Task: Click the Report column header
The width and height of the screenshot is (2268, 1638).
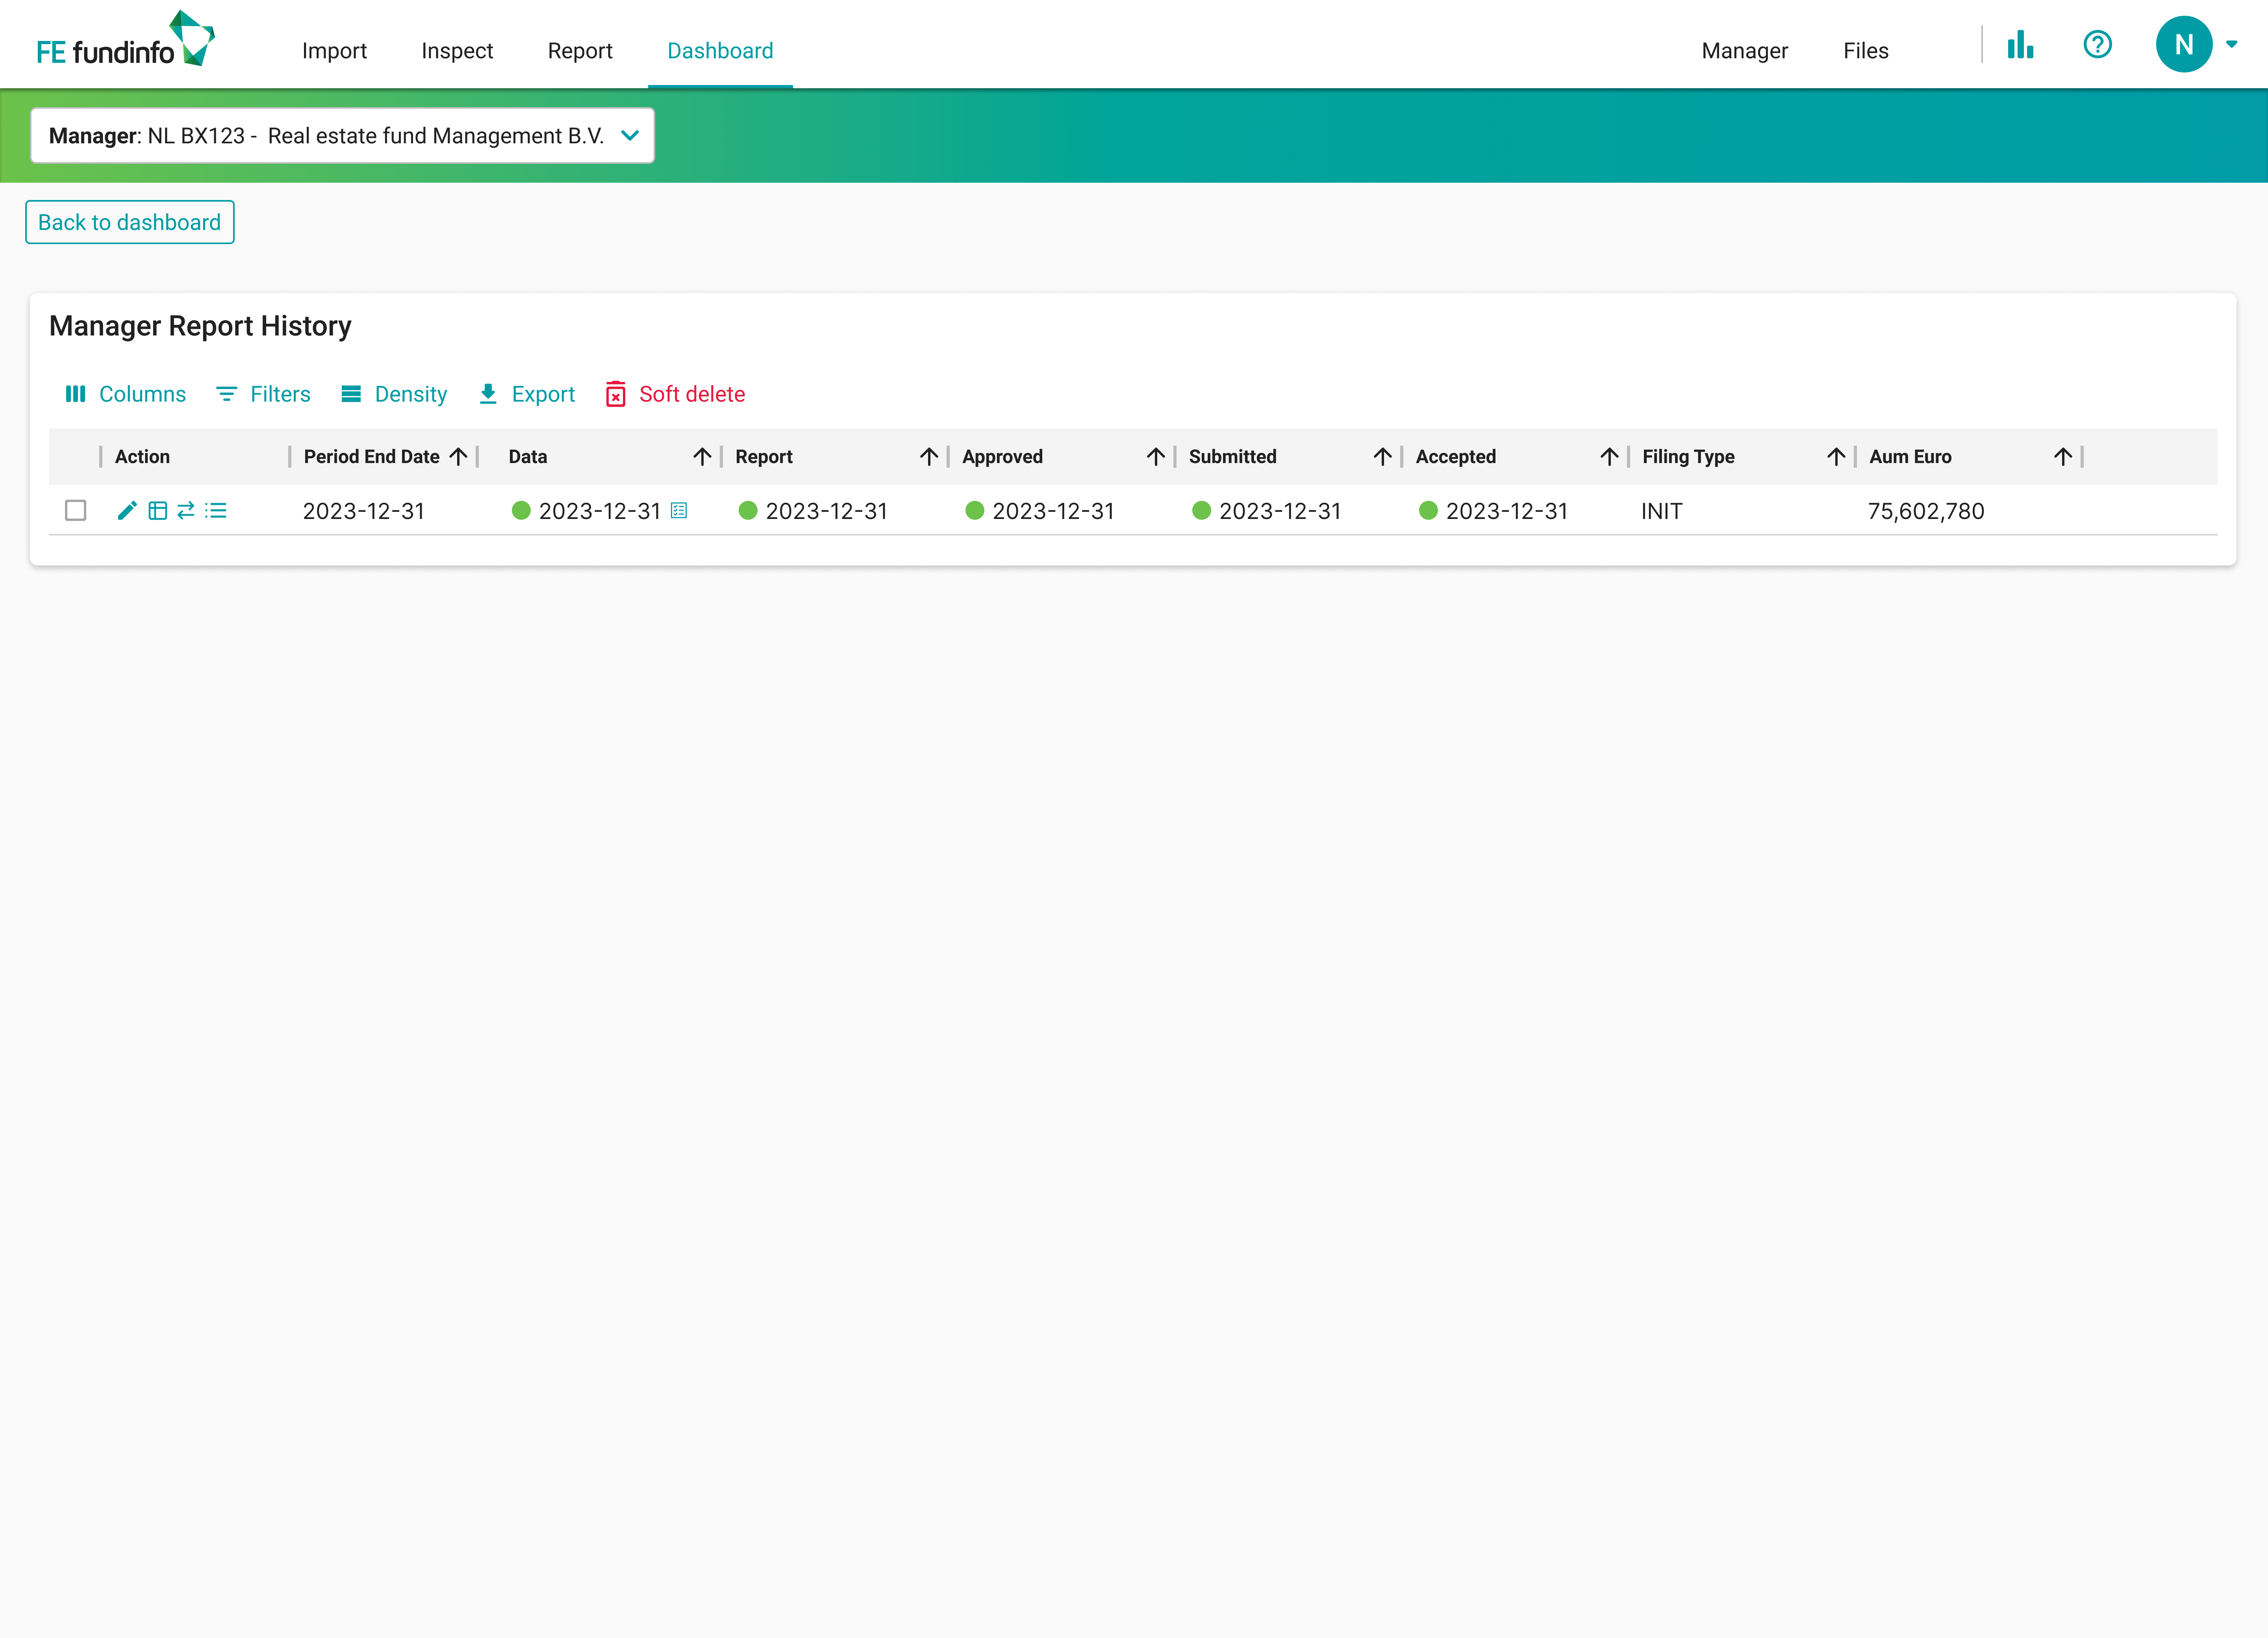Action: 764,457
